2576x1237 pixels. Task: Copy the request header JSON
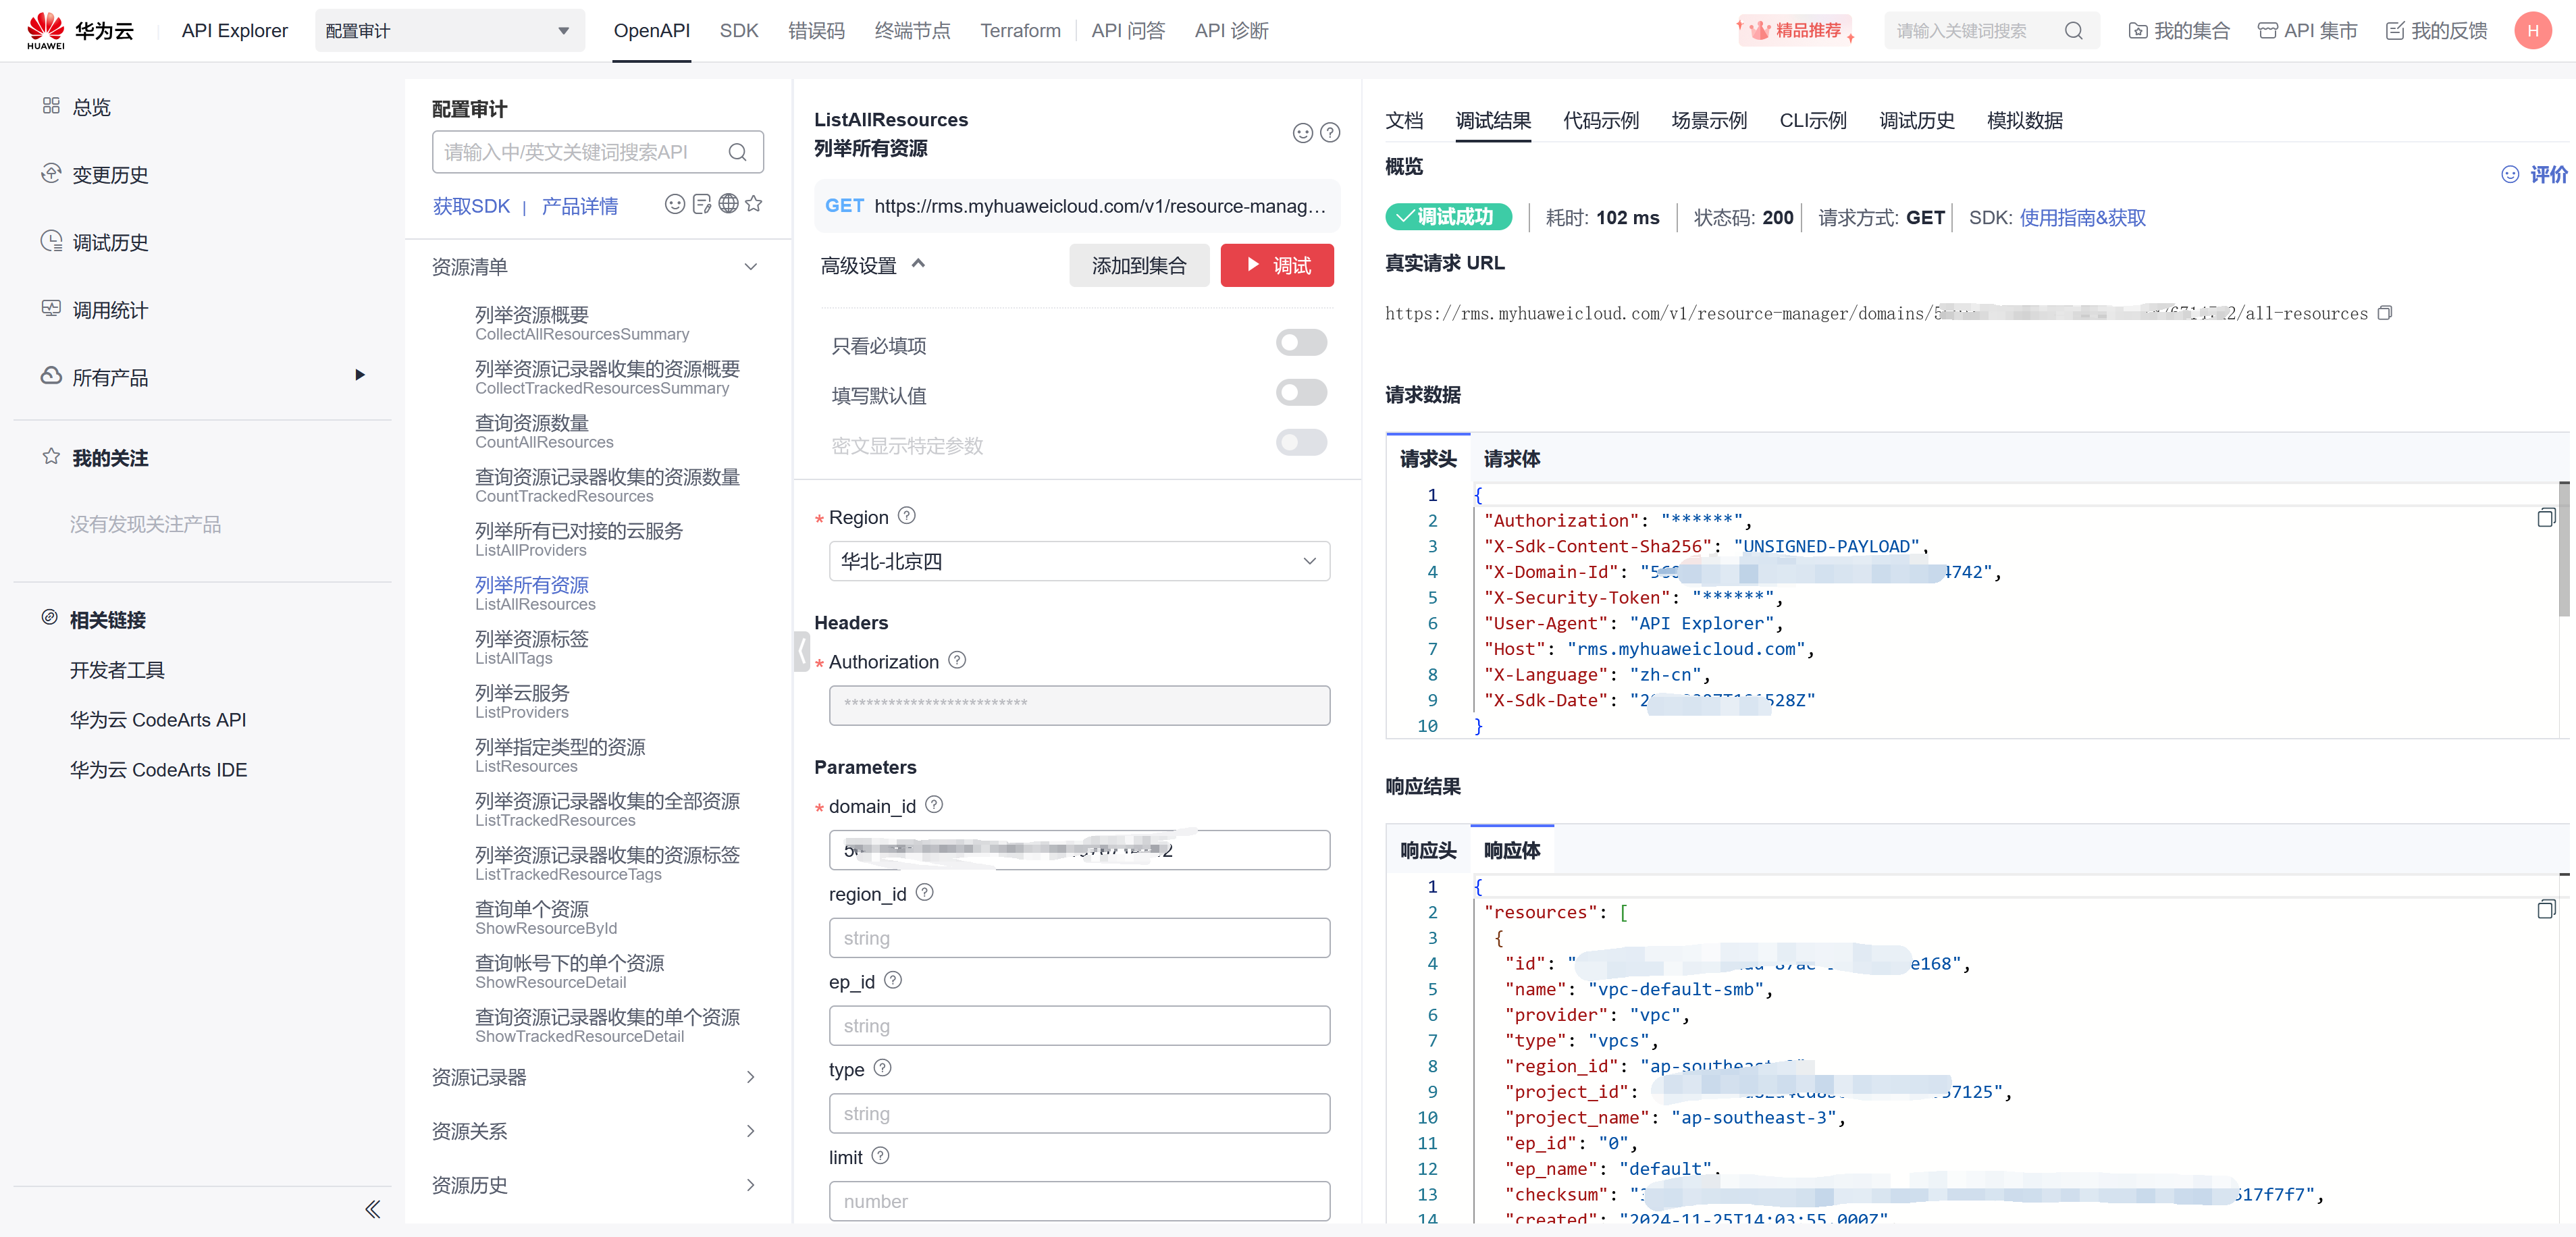pyautogui.click(x=2546, y=517)
